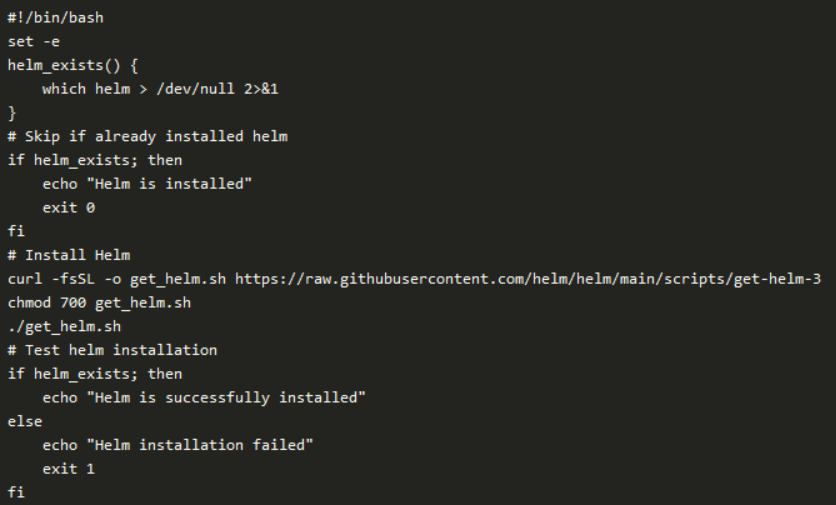Viewport: 836px width, 505px height.
Task: Place cursor on the else keyword
Action: [x=25, y=421]
